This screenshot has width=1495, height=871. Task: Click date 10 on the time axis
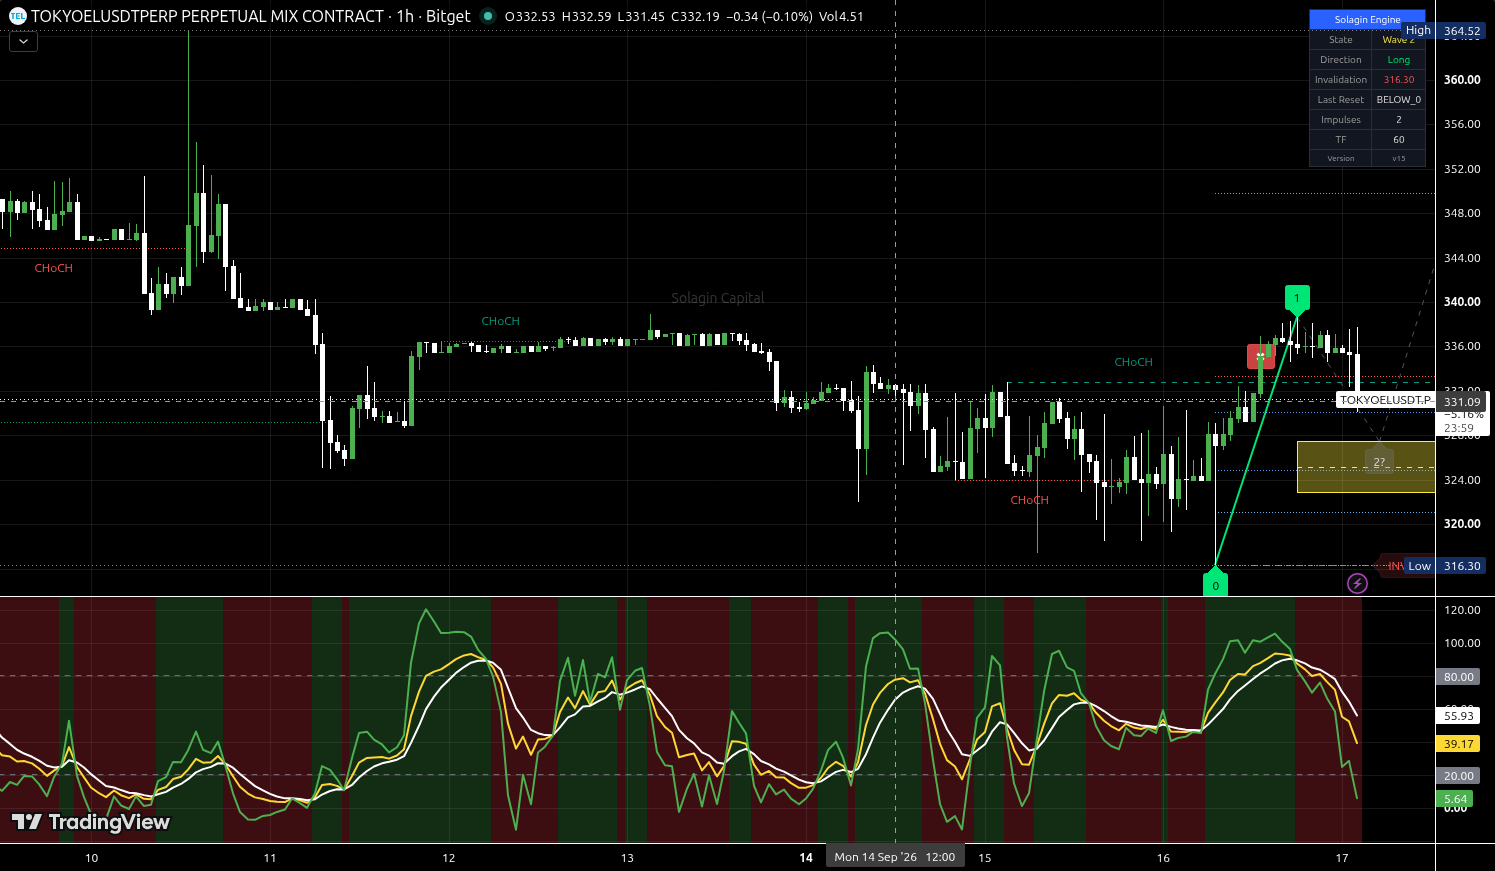point(92,858)
